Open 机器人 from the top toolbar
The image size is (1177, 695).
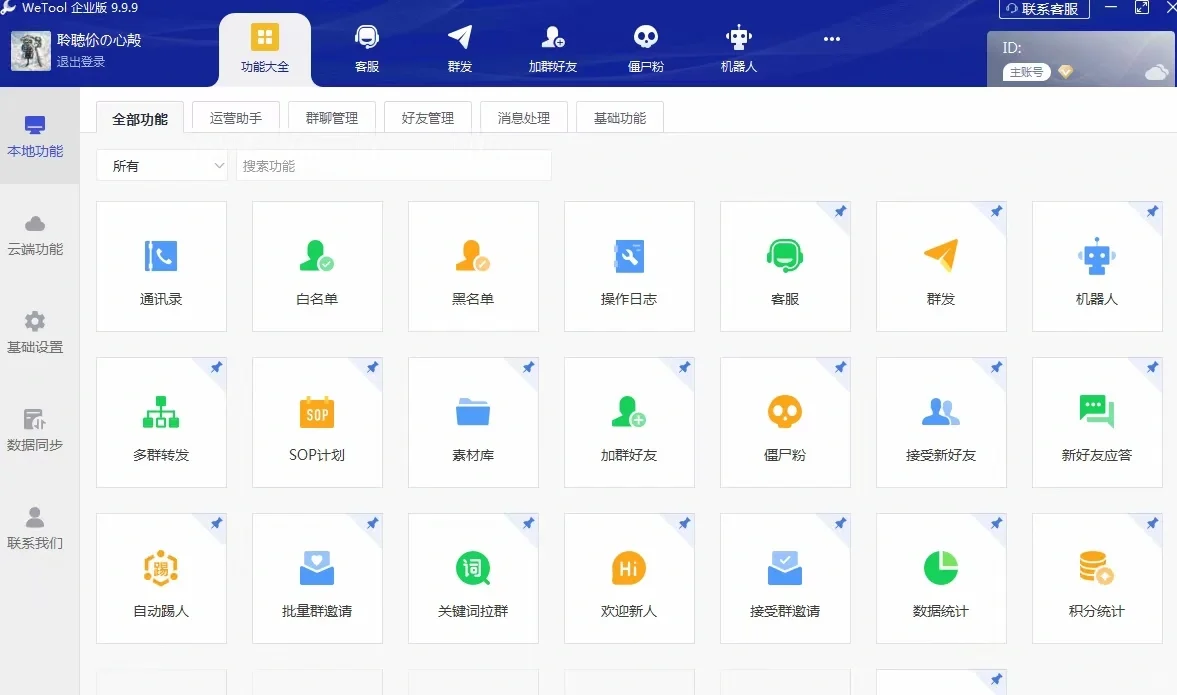[x=737, y=47]
